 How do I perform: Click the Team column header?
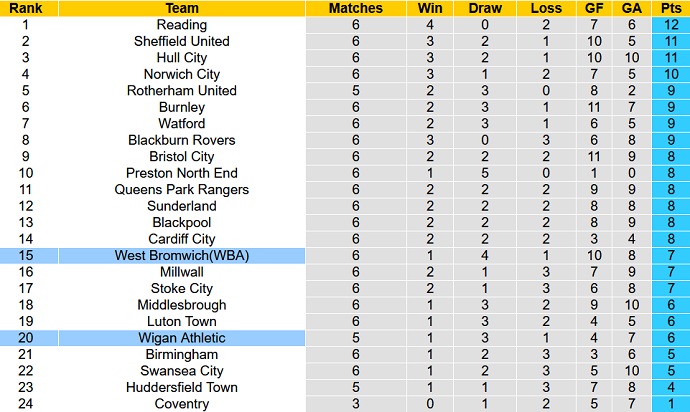click(x=182, y=8)
